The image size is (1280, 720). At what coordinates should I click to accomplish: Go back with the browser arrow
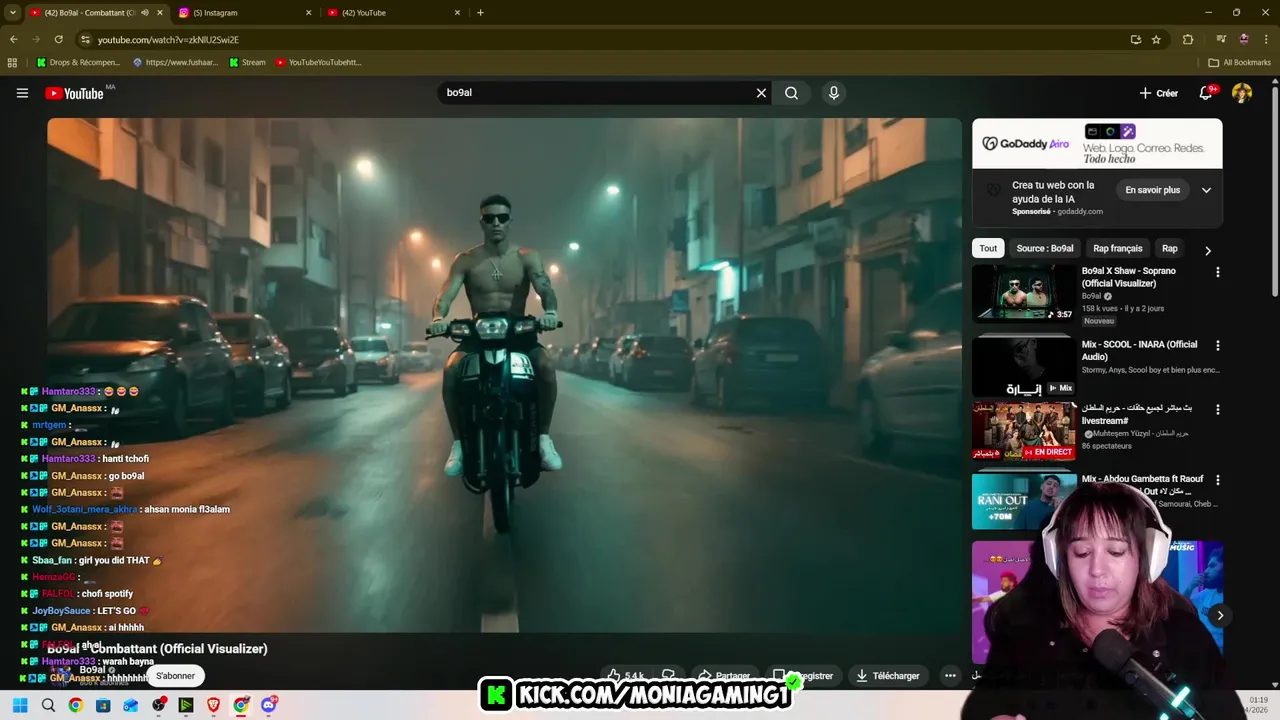pyautogui.click(x=13, y=39)
